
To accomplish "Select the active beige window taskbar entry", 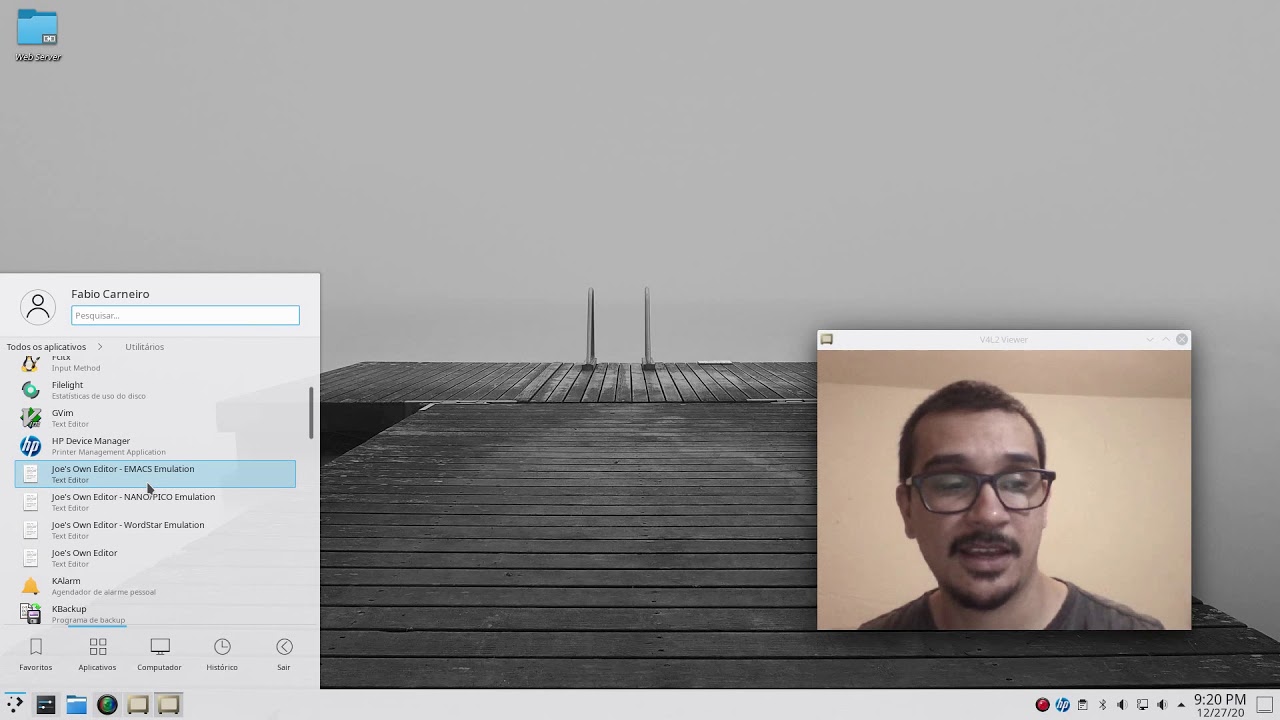I will [x=169, y=704].
